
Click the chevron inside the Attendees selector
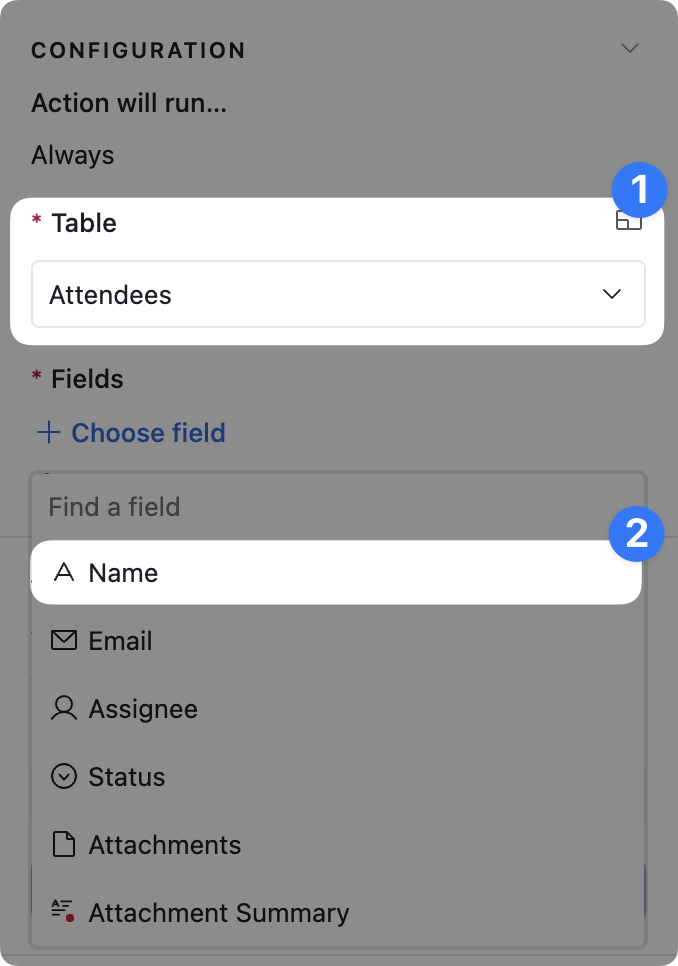tap(611, 294)
